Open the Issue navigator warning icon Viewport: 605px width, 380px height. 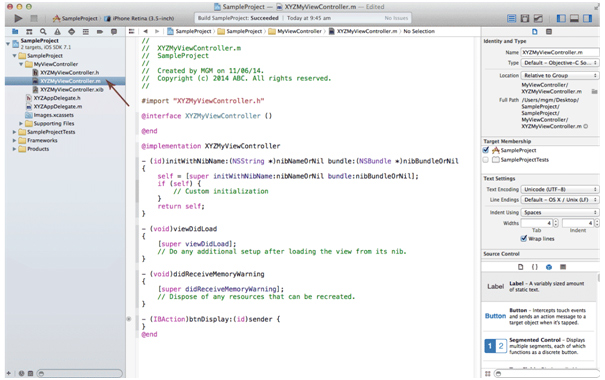tap(57, 31)
